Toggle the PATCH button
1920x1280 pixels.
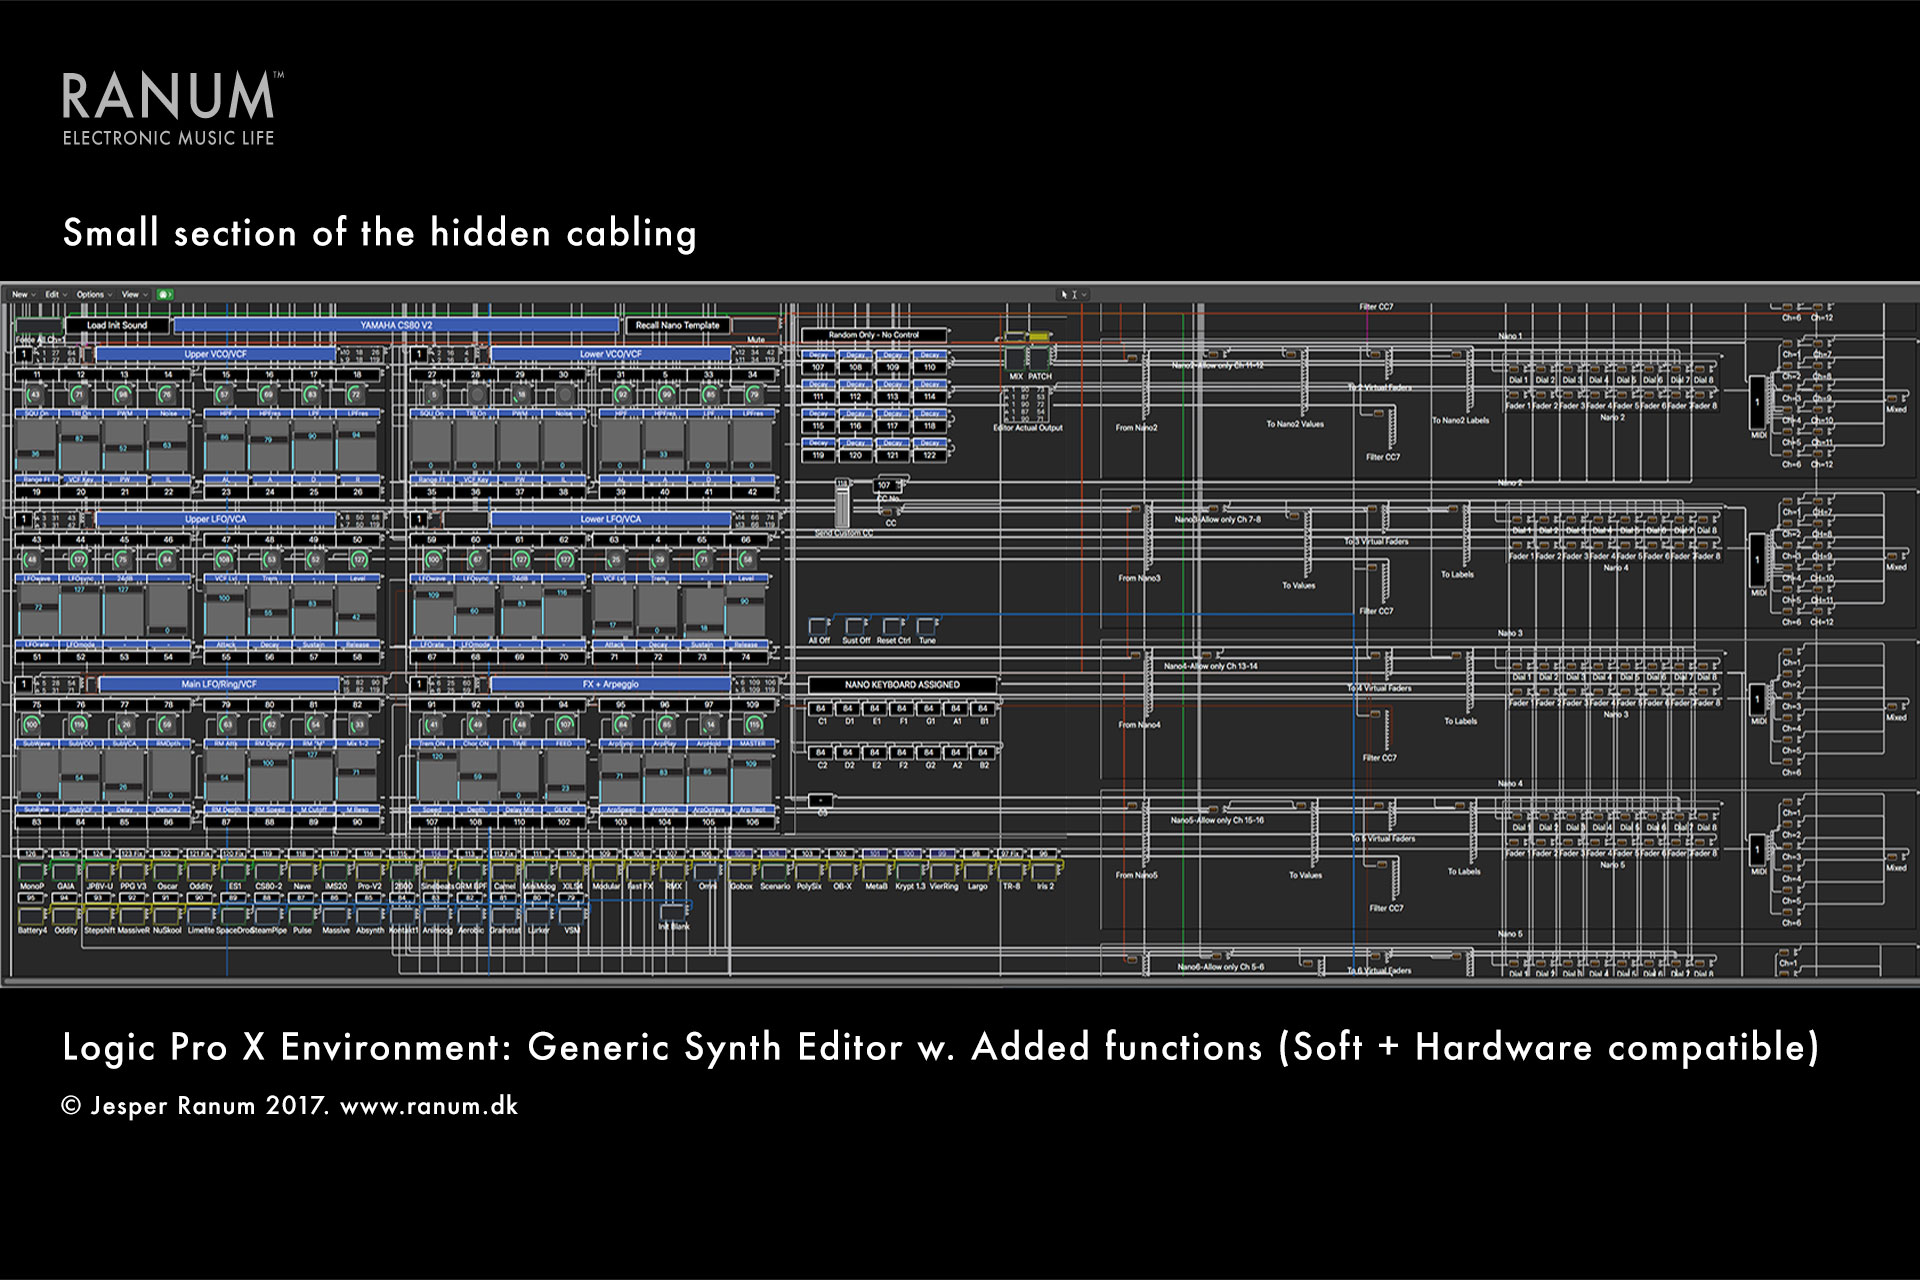1040,359
